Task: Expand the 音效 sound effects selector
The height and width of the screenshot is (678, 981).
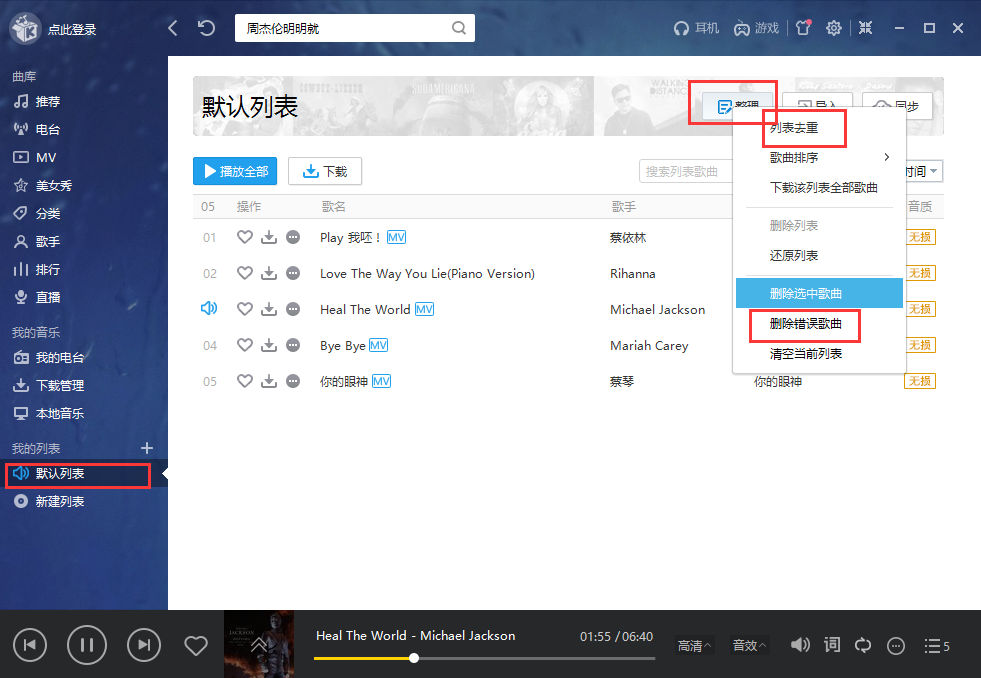Action: tap(749, 646)
